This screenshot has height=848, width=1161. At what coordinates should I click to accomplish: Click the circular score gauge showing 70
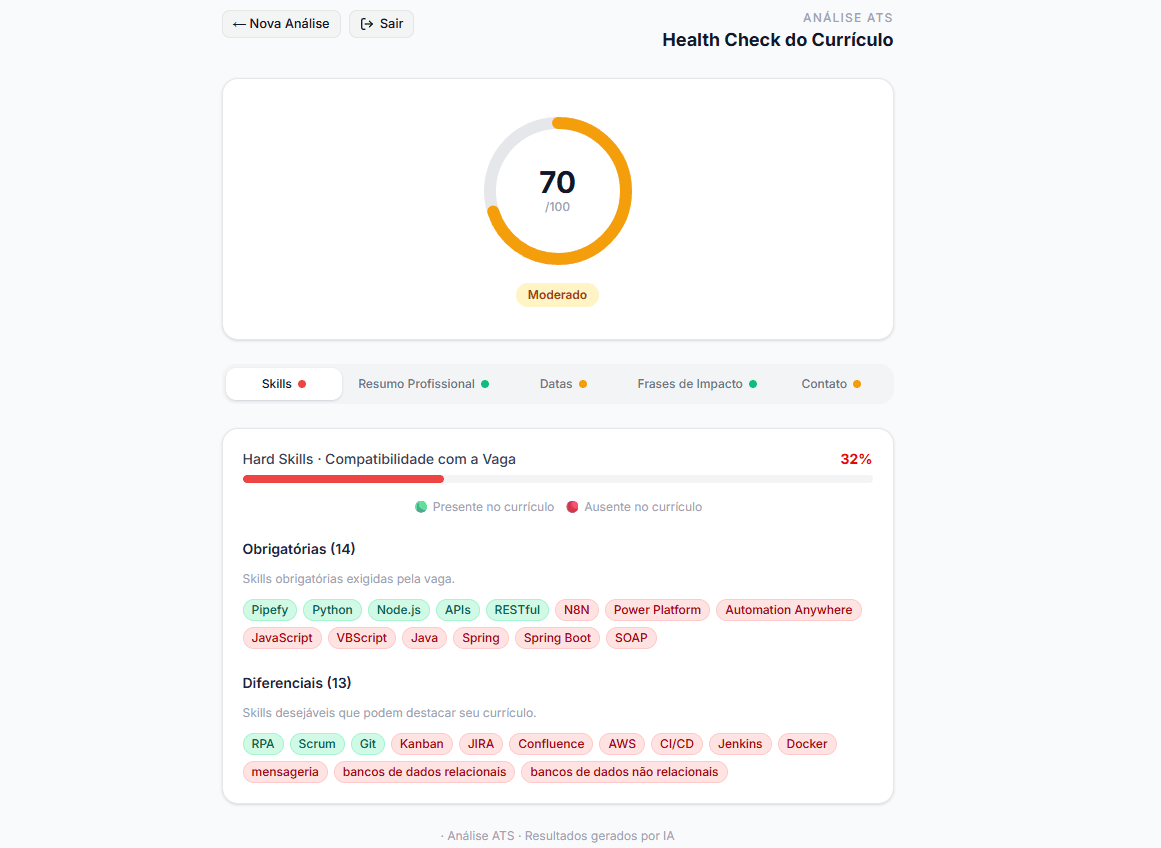[557, 191]
